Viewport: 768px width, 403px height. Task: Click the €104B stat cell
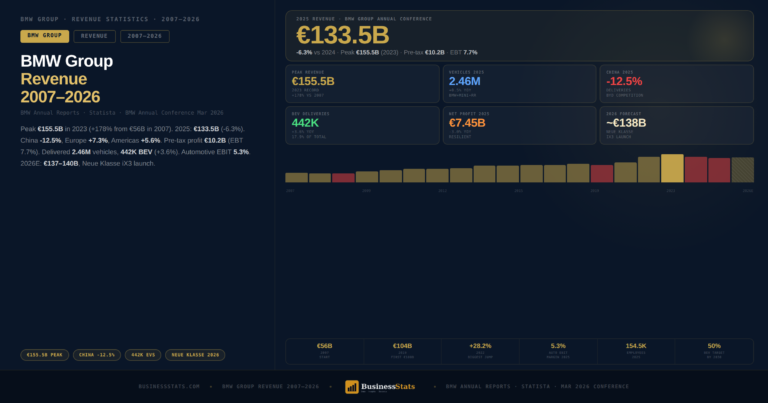coord(403,351)
